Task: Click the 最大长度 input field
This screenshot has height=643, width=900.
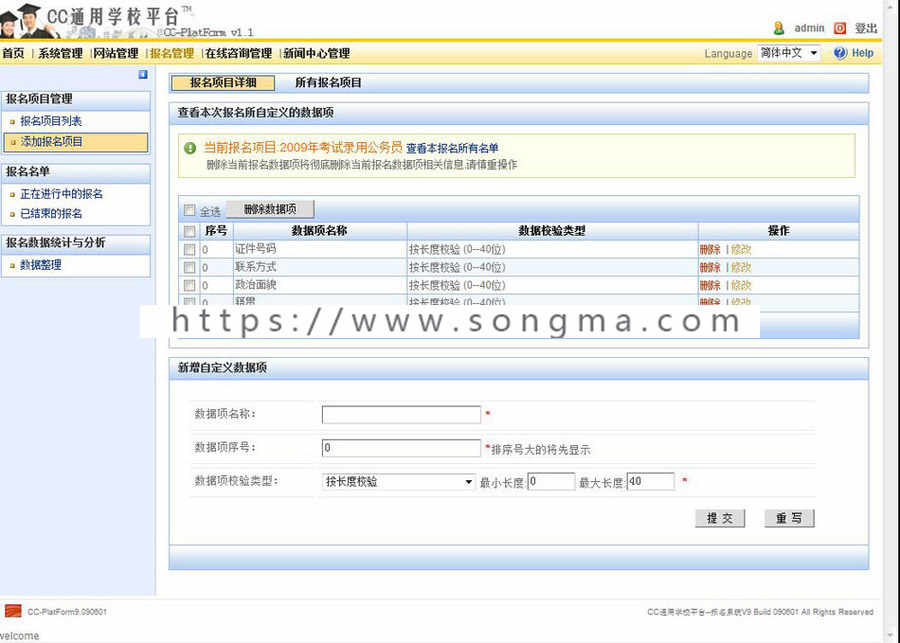Action: coord(651,481)
